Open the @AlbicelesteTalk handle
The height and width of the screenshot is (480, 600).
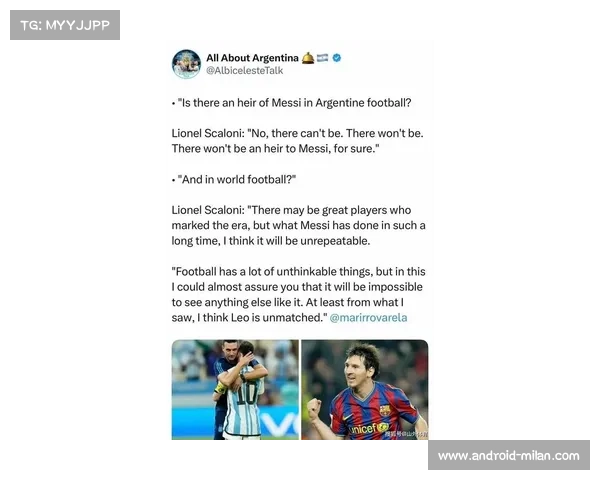[245, 70]
